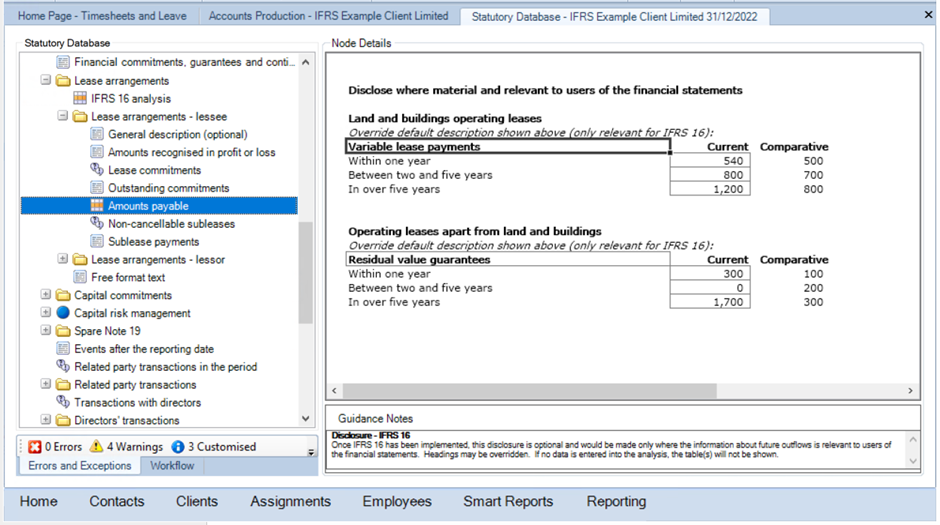
Task: Edit other leases Between two and five years 0
Action: point(710,288)
